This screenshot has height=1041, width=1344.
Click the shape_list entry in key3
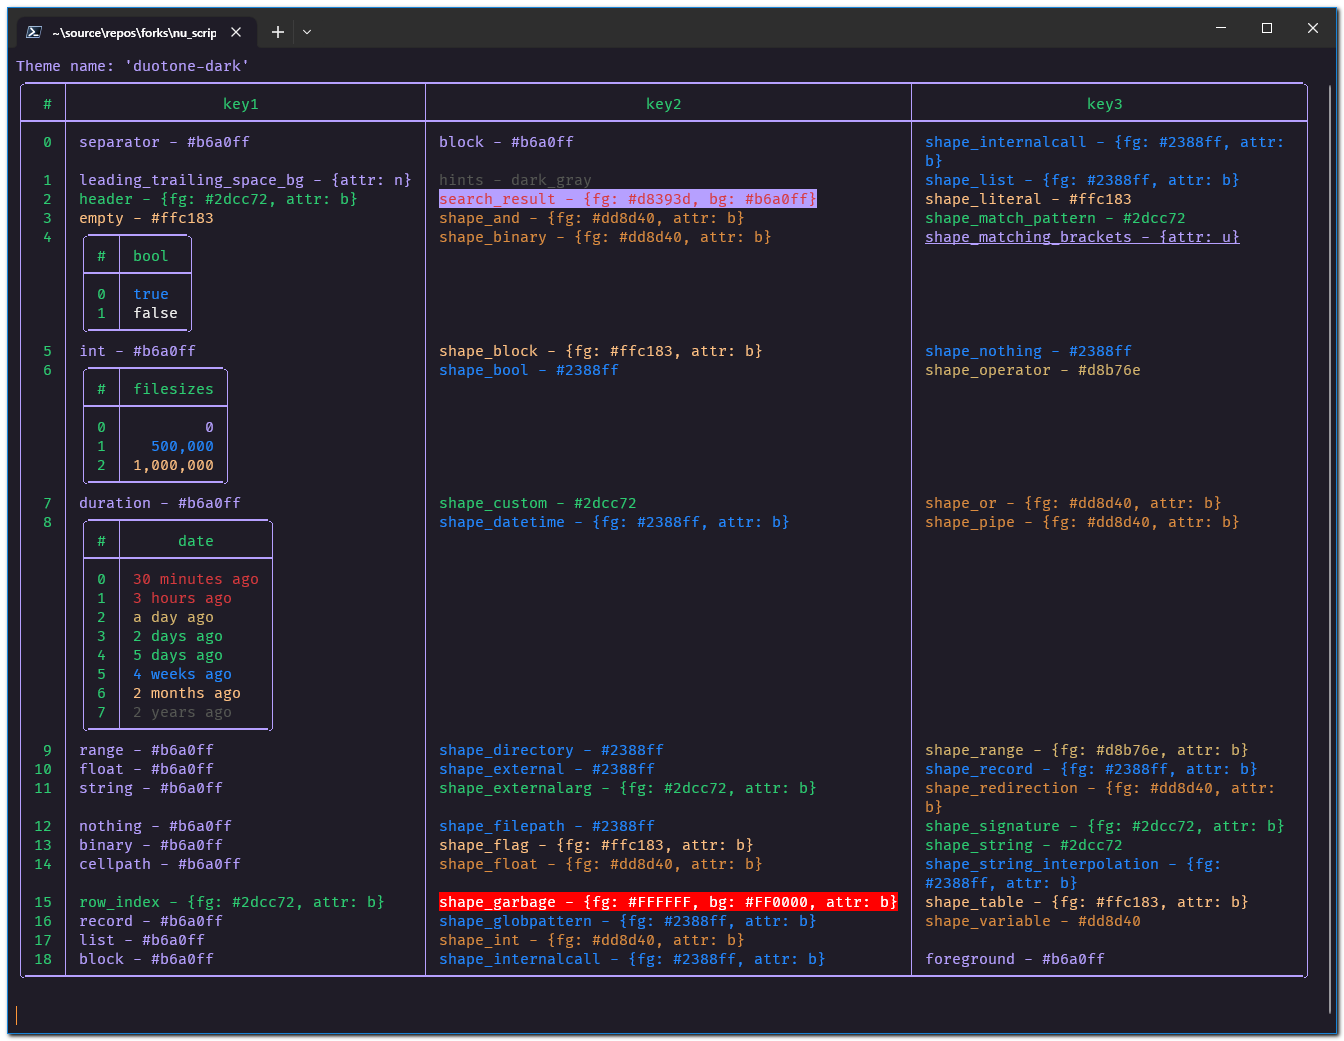(x=1083, y=180)
